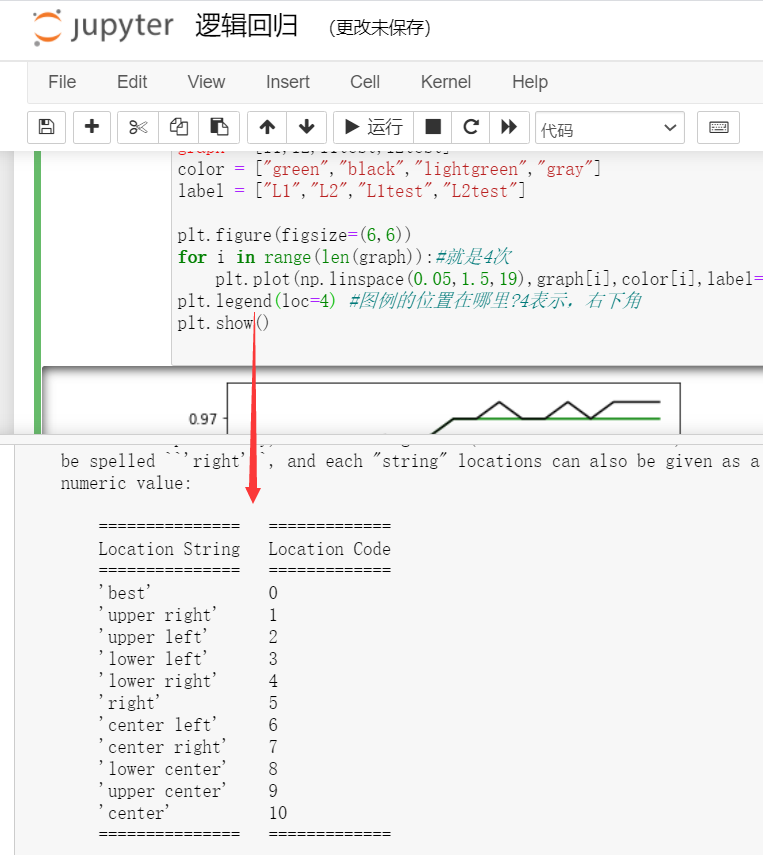Open the Insert menu
This screenshot has height=855, width=763.
coord(287,82)
